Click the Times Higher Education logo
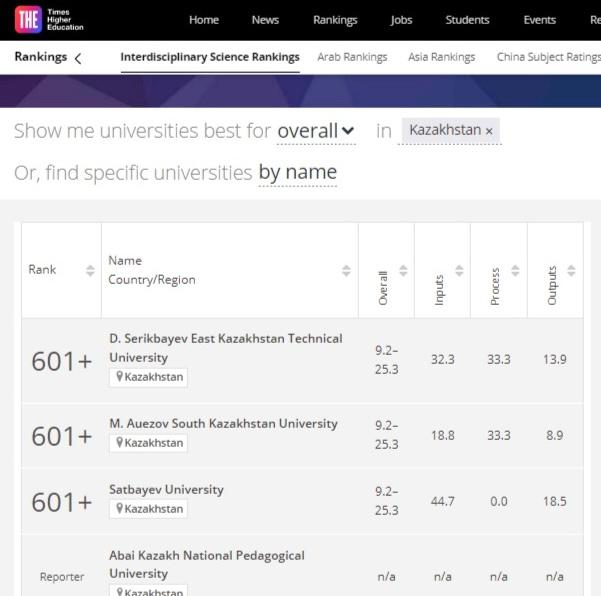The image size is (601, 596). click(50, 20)
